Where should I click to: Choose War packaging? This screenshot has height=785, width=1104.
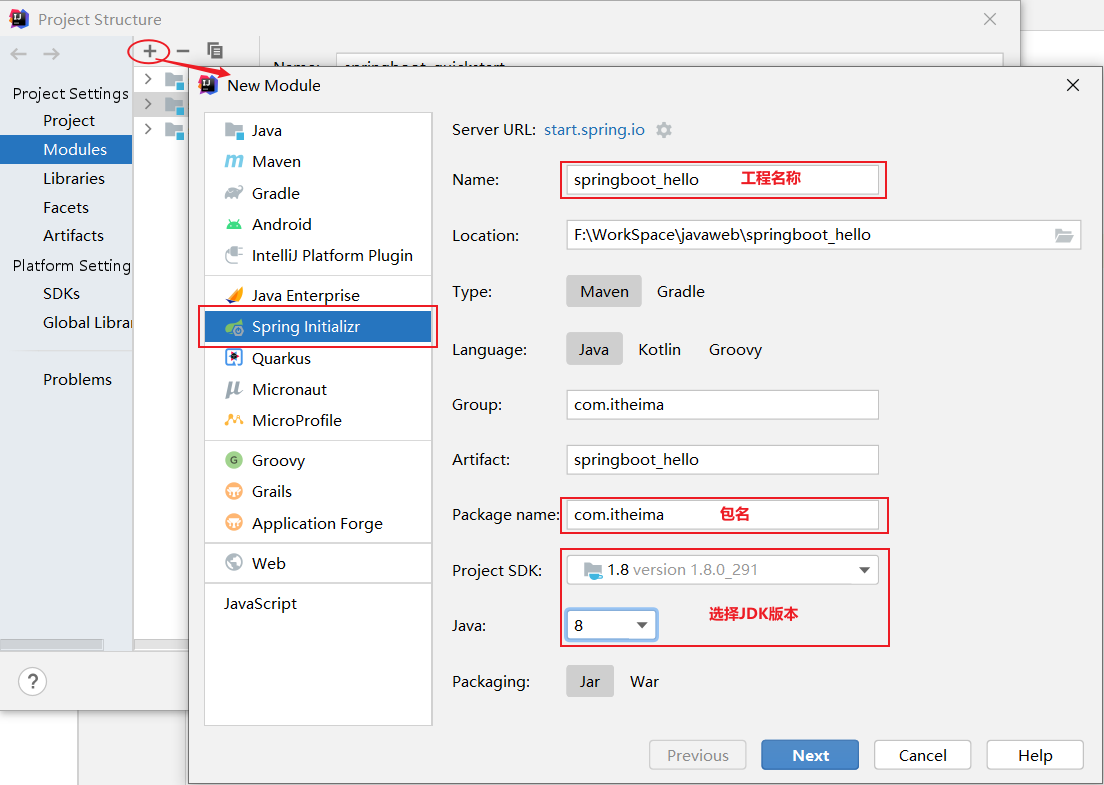click(644, 682)
